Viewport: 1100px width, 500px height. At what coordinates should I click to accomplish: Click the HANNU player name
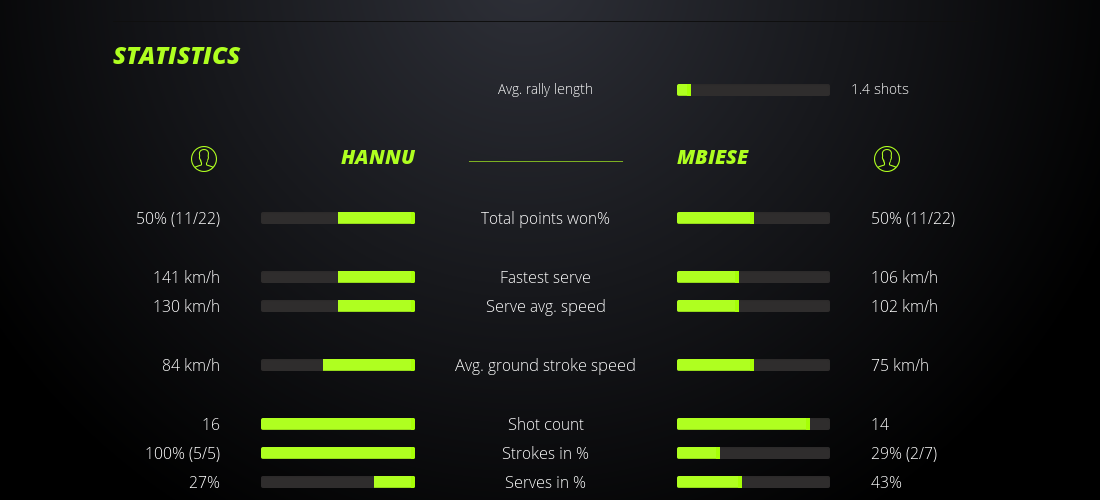pyautogui.click(x=377, y=157)
